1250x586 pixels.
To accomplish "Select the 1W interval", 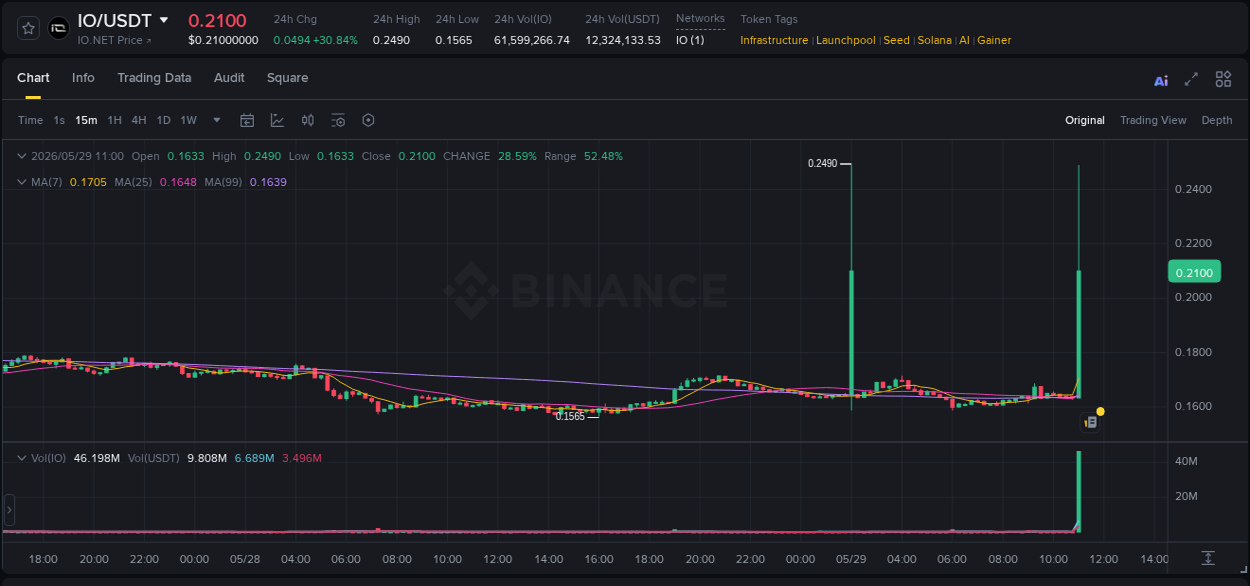I will click(188, 120).
